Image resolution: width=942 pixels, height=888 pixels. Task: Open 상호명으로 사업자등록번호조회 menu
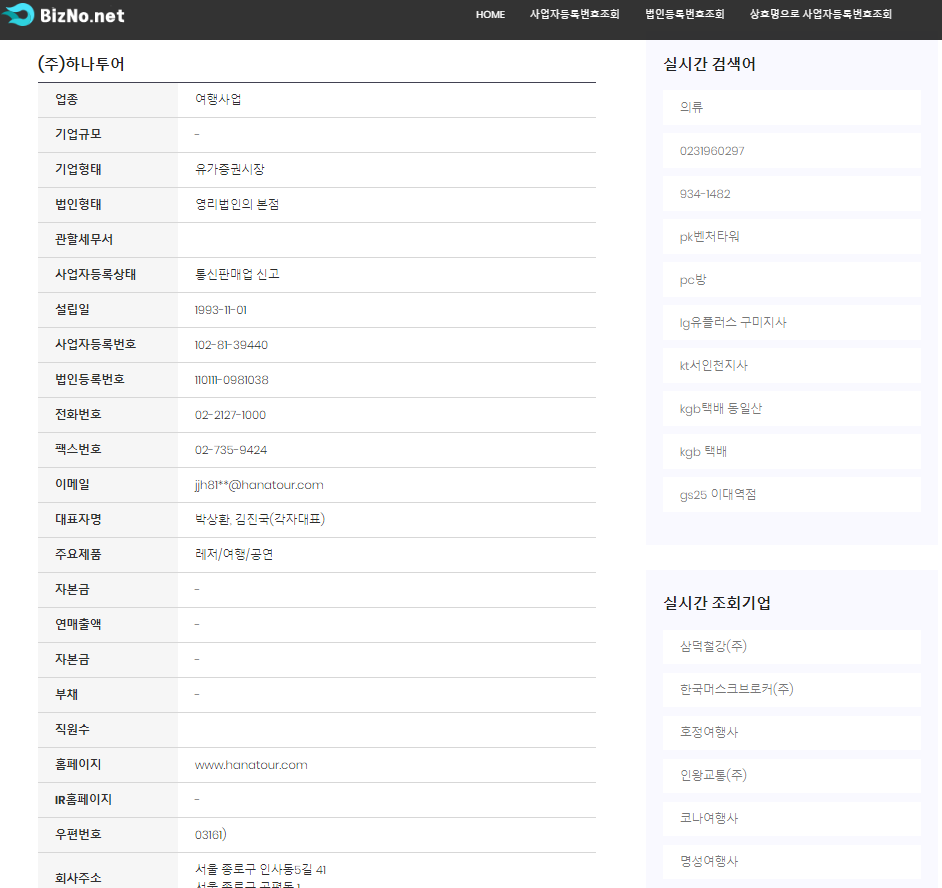click(821, 14)
